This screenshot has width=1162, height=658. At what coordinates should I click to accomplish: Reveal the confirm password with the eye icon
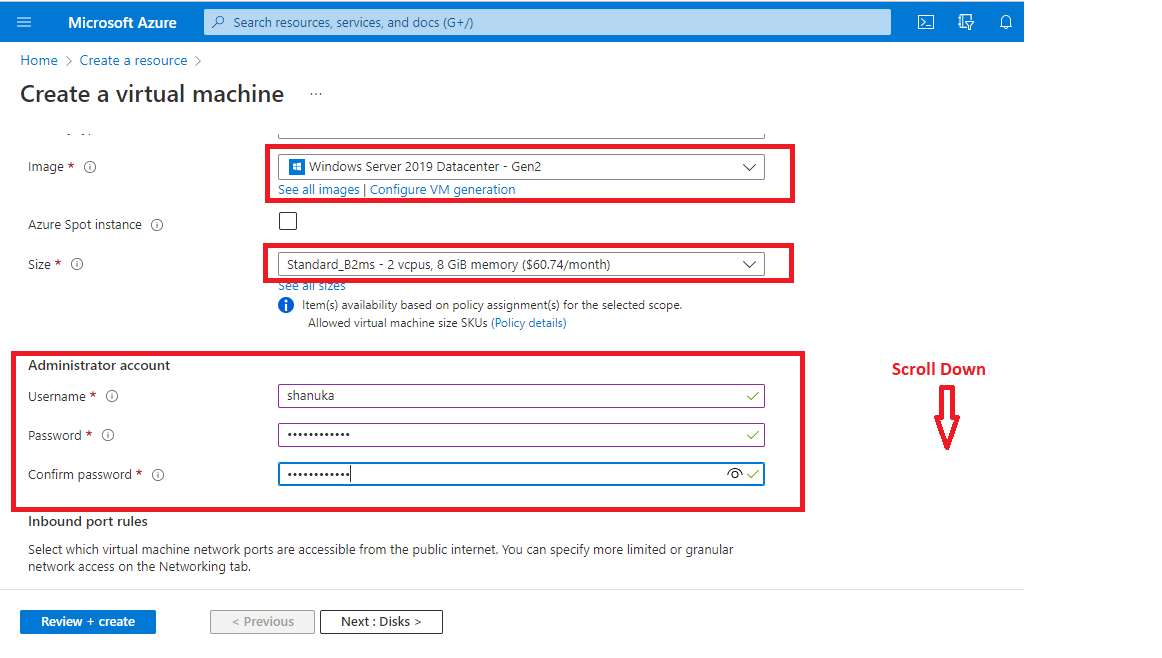click(734, 473)
